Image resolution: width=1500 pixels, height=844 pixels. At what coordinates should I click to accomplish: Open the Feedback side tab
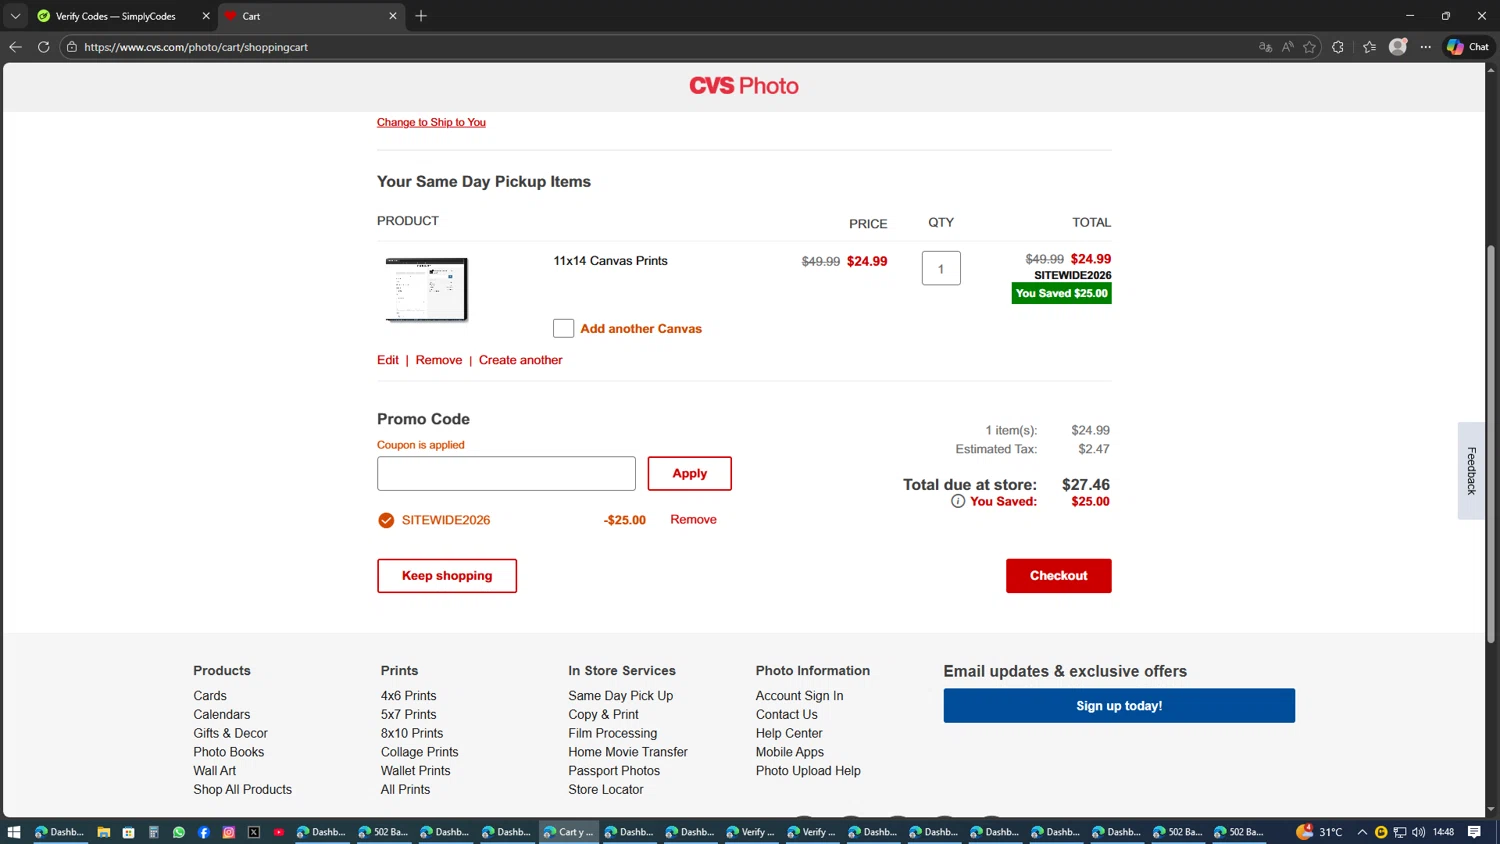coord(1471,470)
